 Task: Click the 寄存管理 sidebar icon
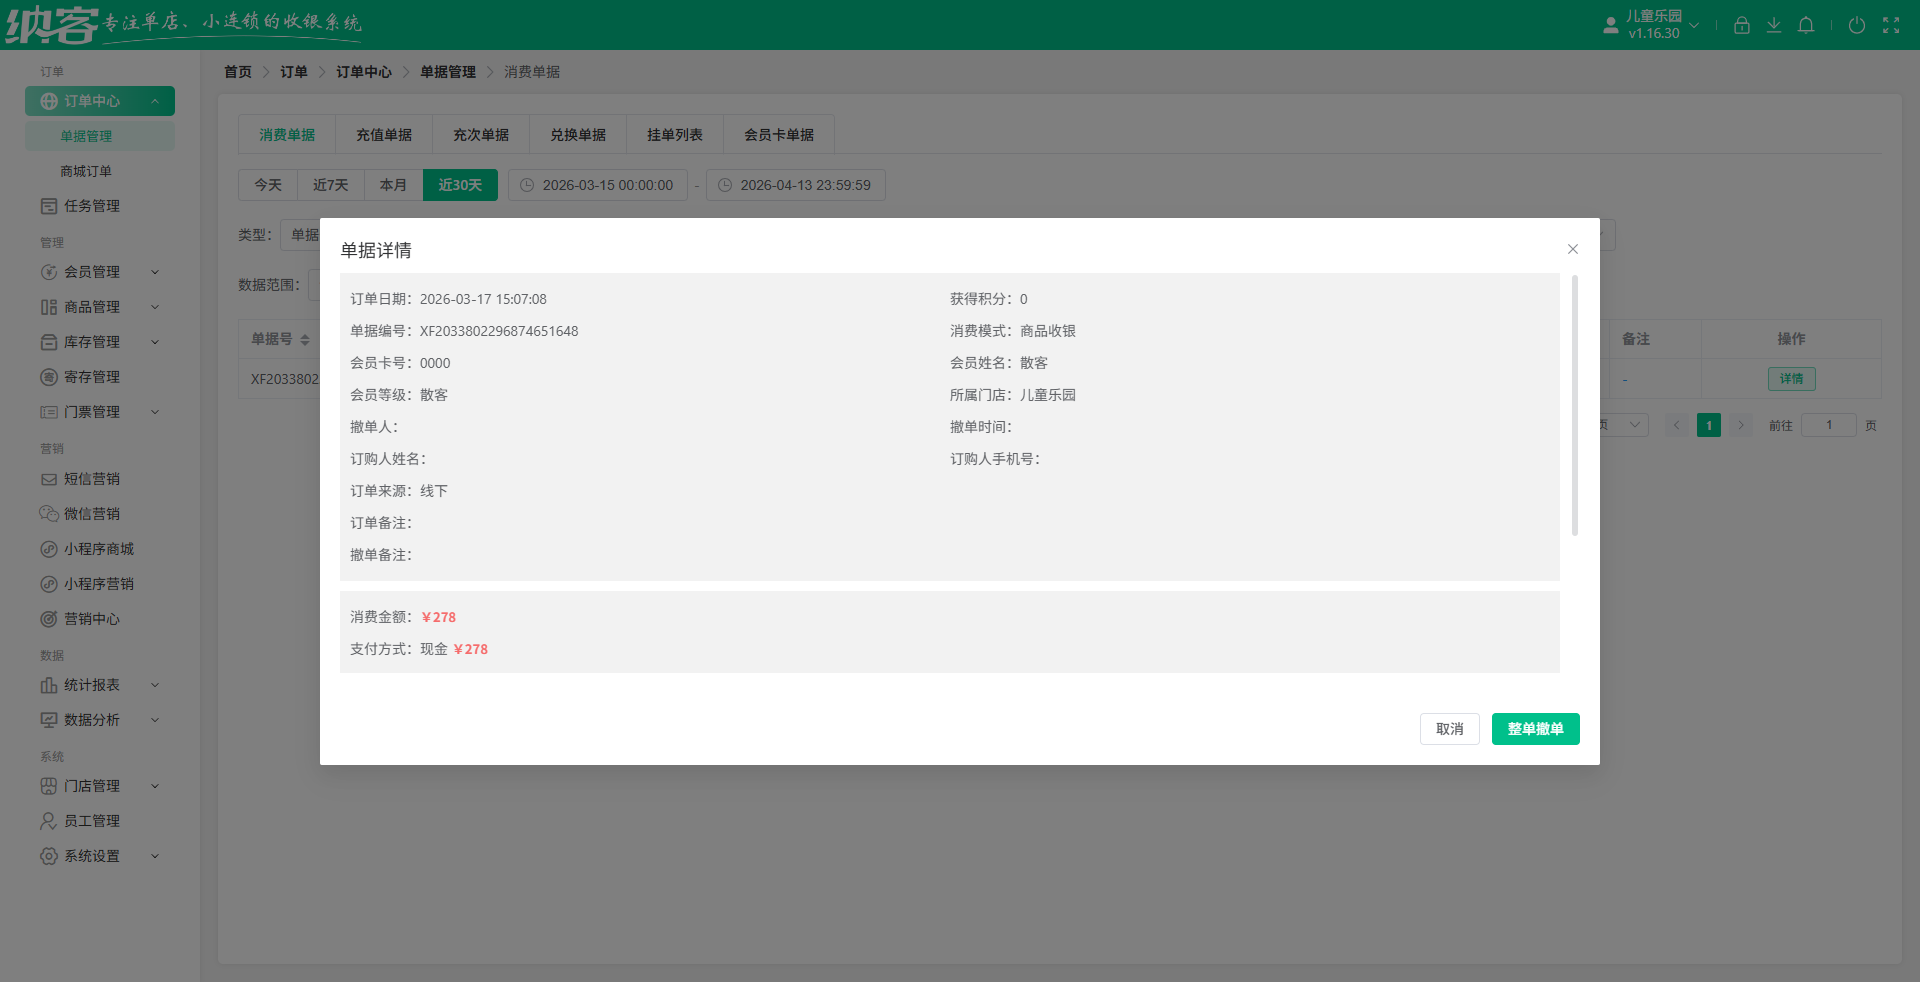(x=48, y=377)
